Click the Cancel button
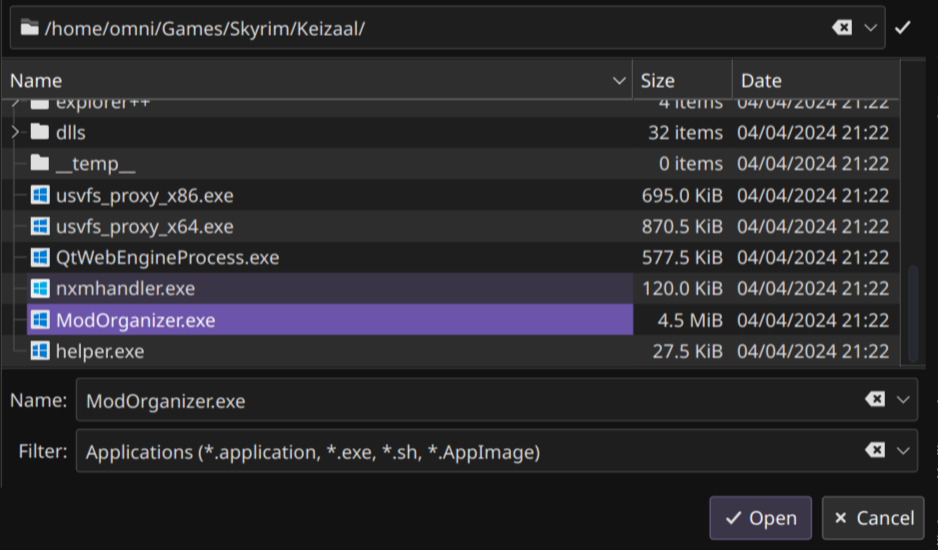The width and height of the screenshot is (938, 550). coord(873,518)
